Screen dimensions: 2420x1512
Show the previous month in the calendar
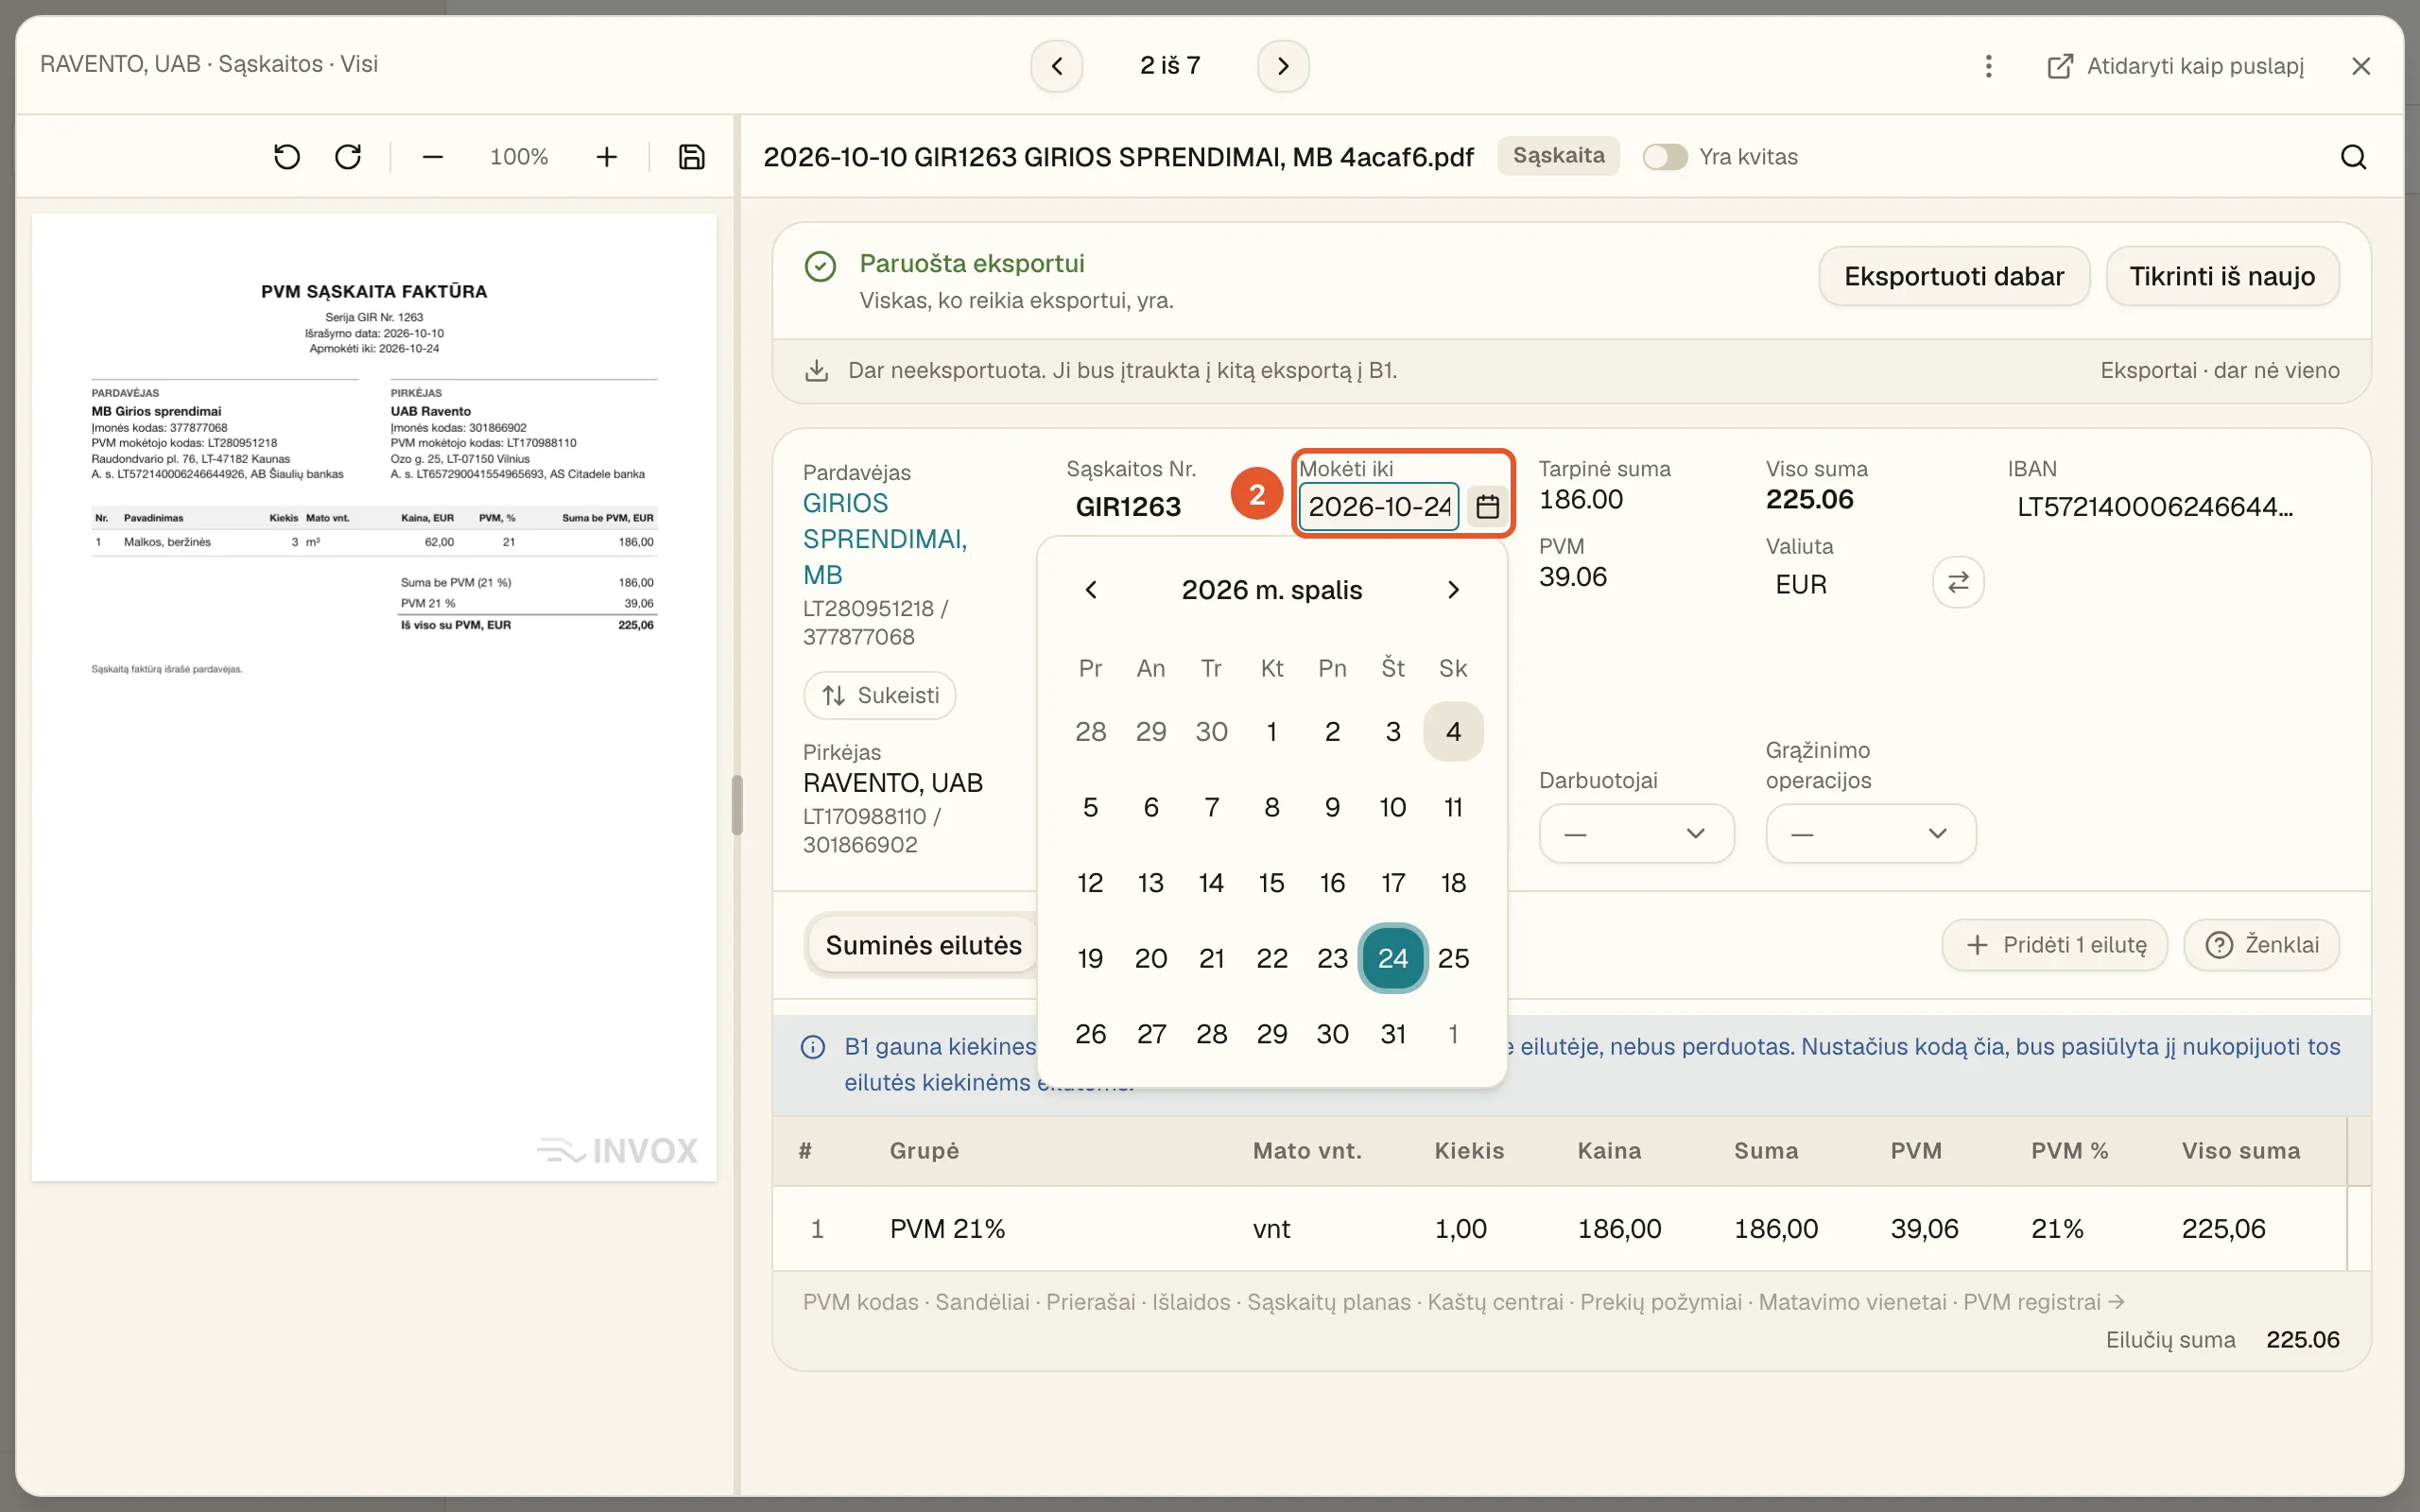(x=1091, y=590)
